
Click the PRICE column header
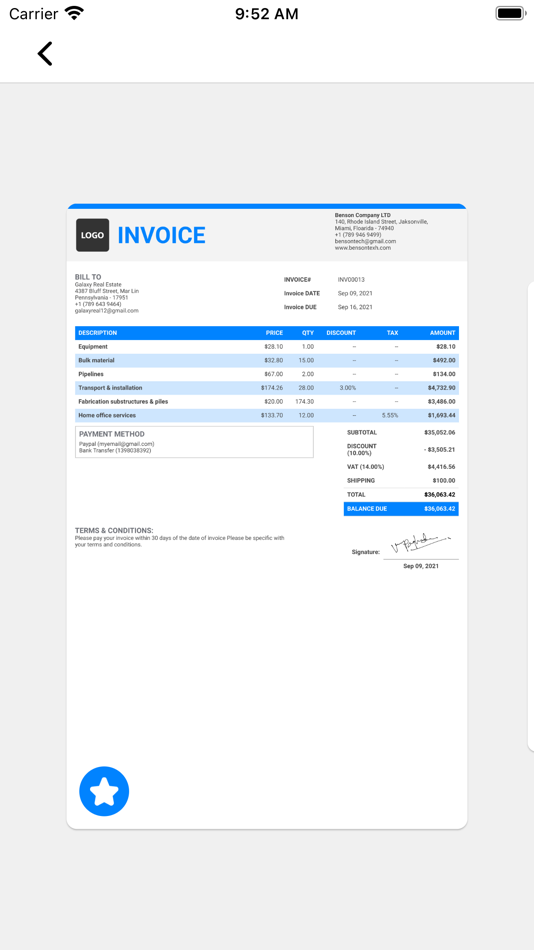coord(274,333)
